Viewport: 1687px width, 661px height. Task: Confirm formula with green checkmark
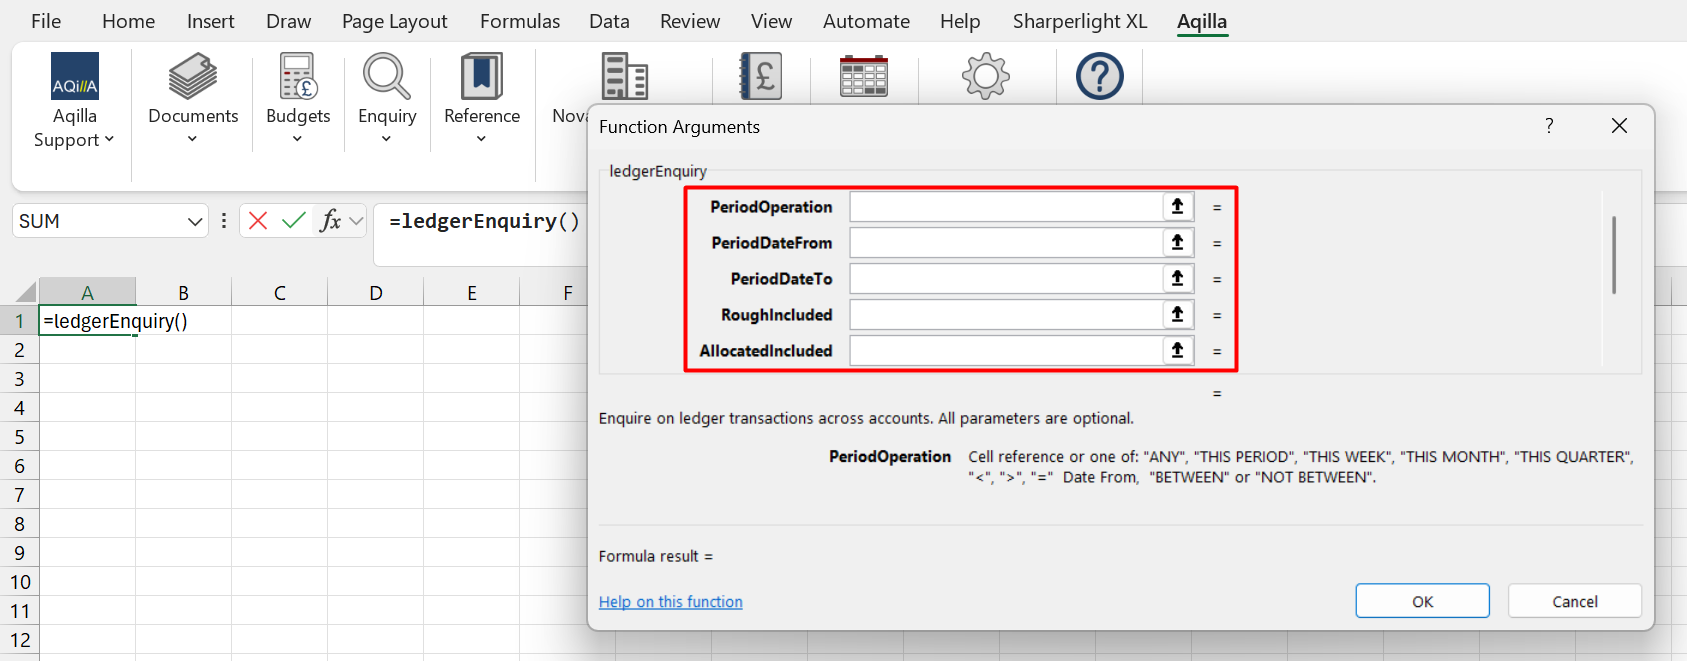tap(293, 221)
